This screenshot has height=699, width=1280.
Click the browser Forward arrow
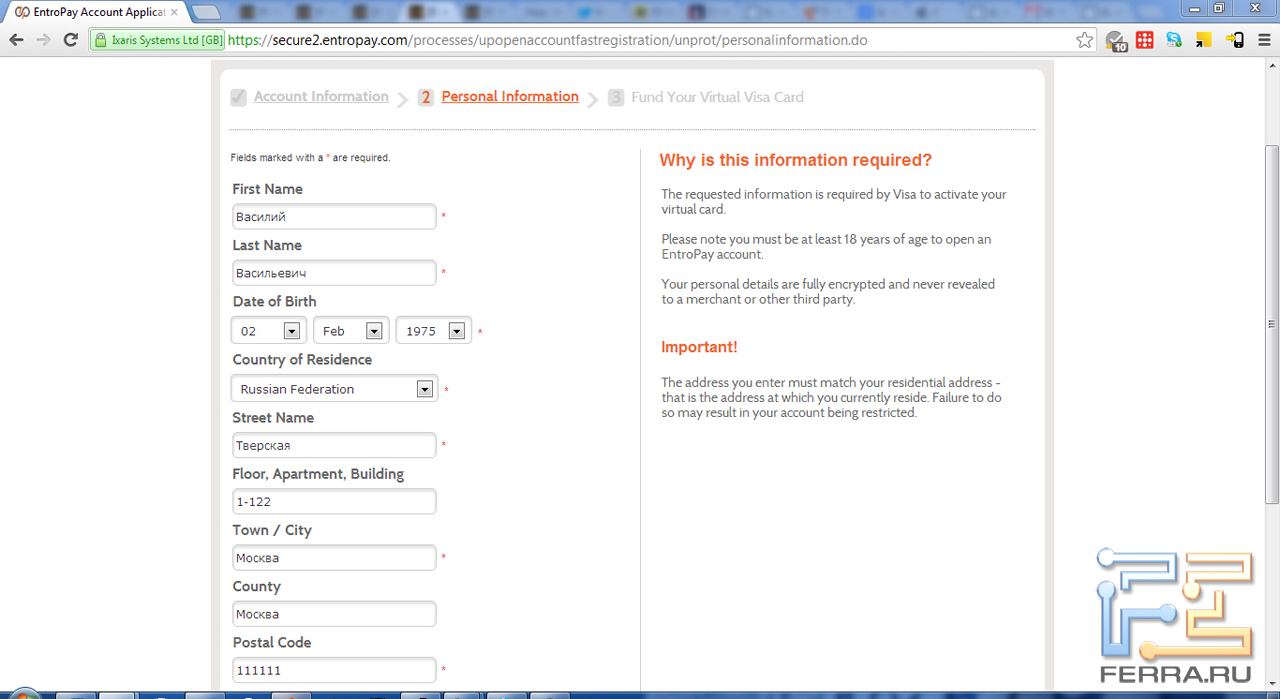(x=43, y=40)
